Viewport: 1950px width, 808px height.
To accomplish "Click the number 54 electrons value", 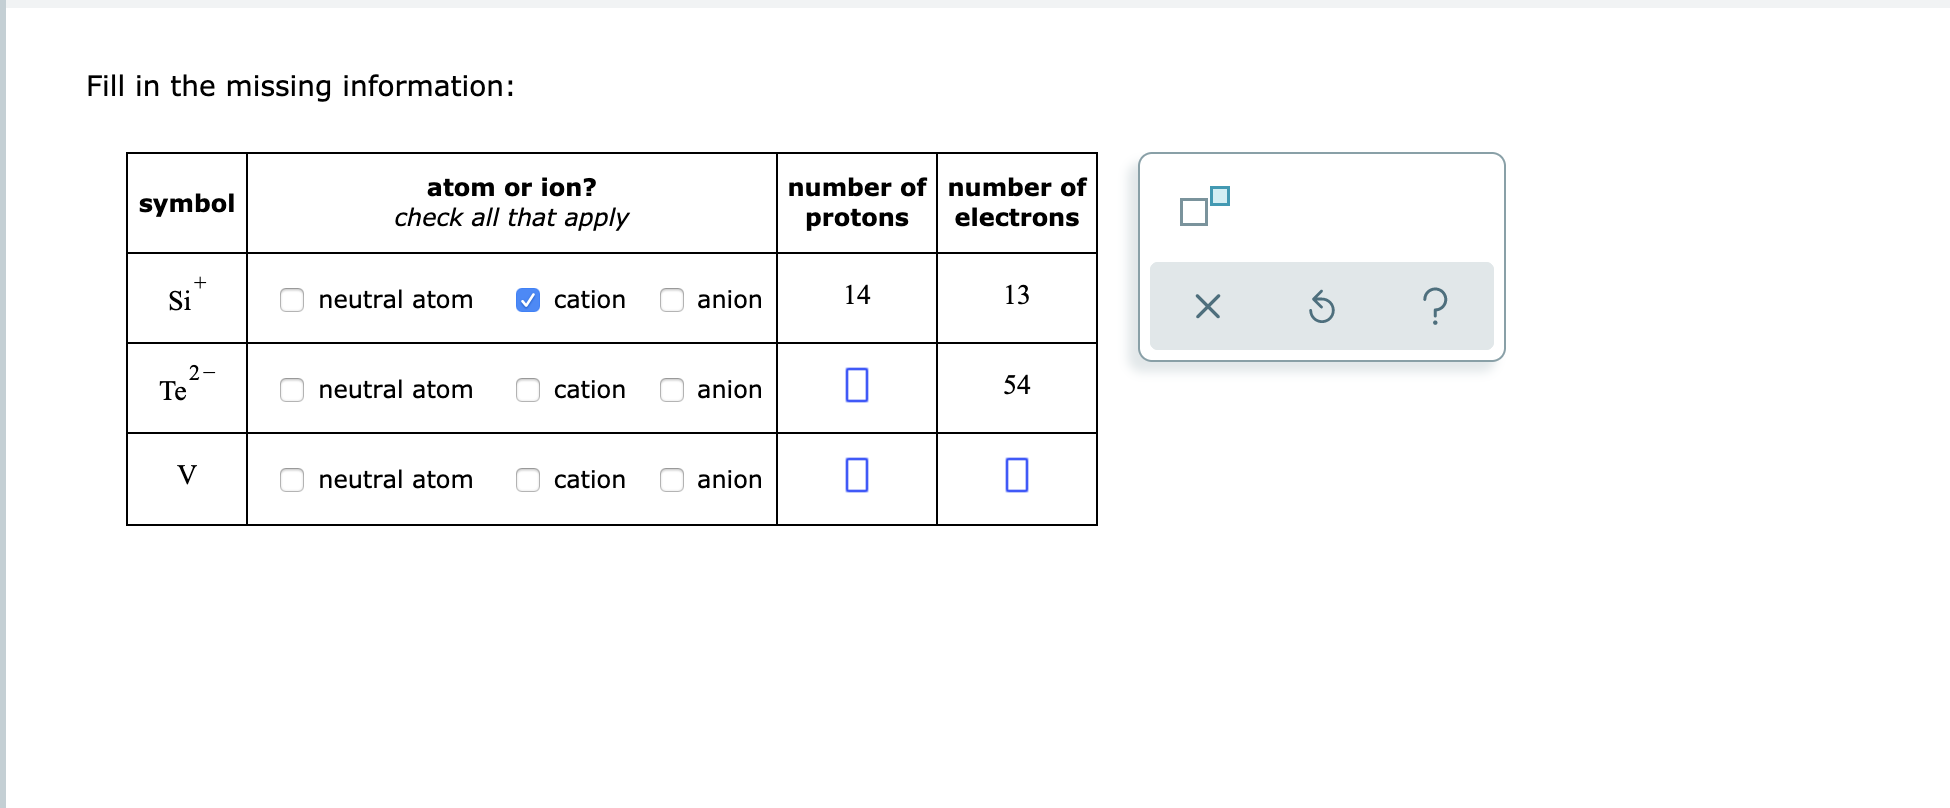I will (x=1016, y=386).
